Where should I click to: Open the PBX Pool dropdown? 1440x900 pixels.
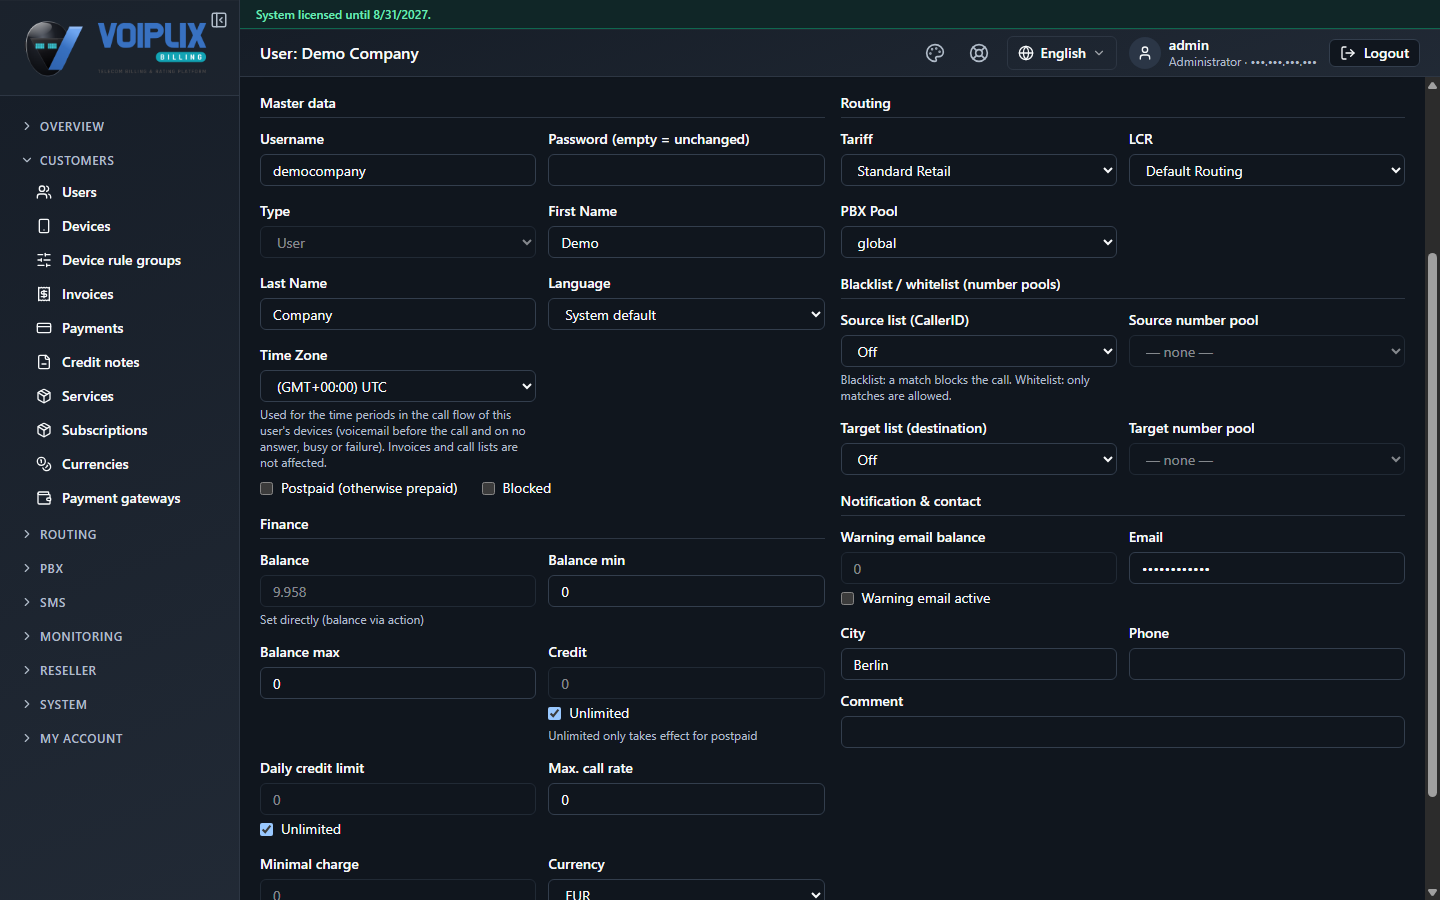pyautogui.click(x=978, y=243)
